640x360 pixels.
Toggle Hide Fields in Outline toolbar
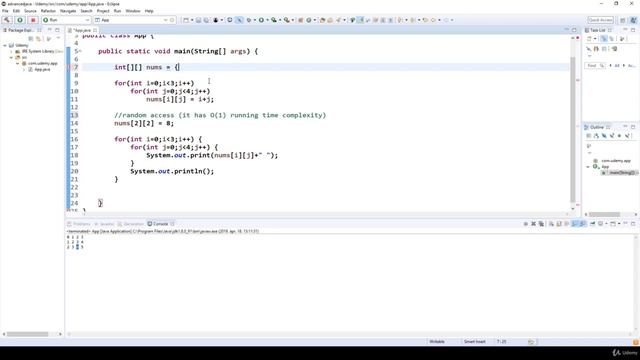604,136
